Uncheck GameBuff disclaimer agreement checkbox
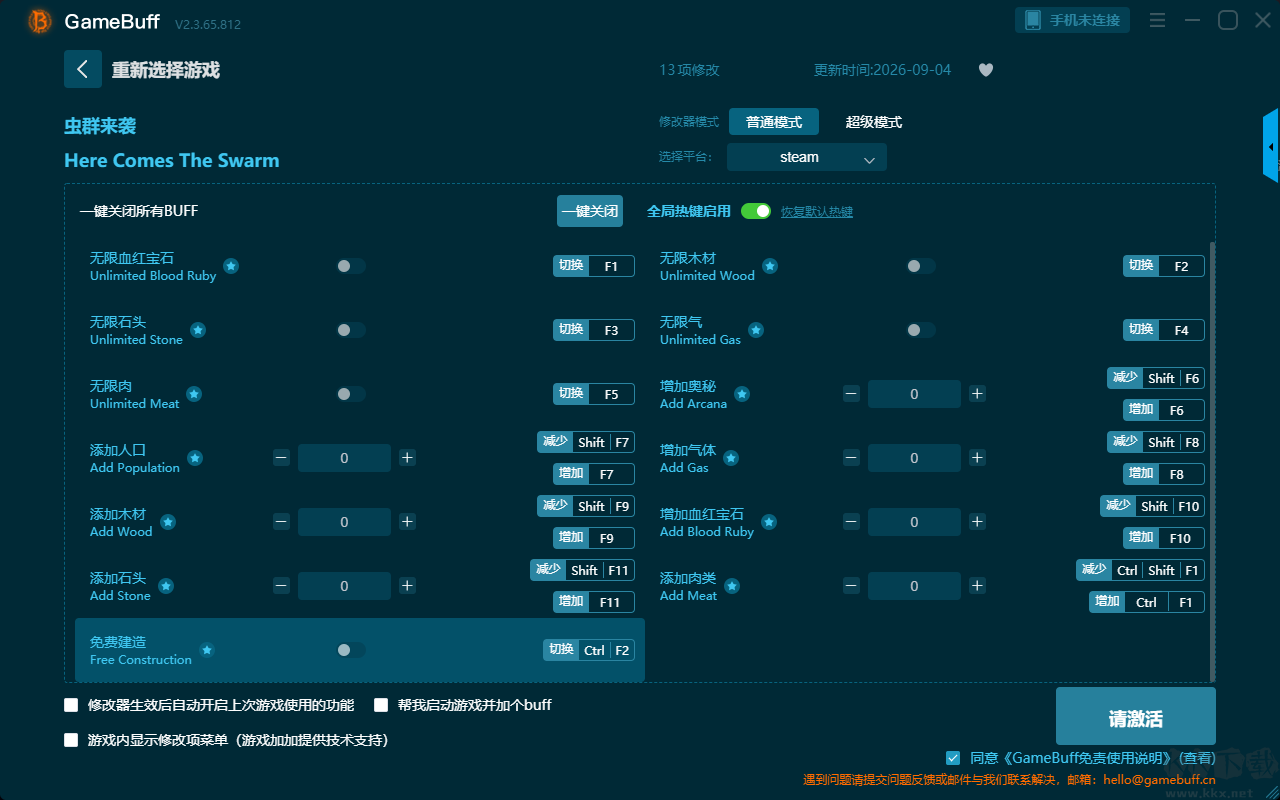This screenshot has width=1280, height=800. tap(953, 758)
